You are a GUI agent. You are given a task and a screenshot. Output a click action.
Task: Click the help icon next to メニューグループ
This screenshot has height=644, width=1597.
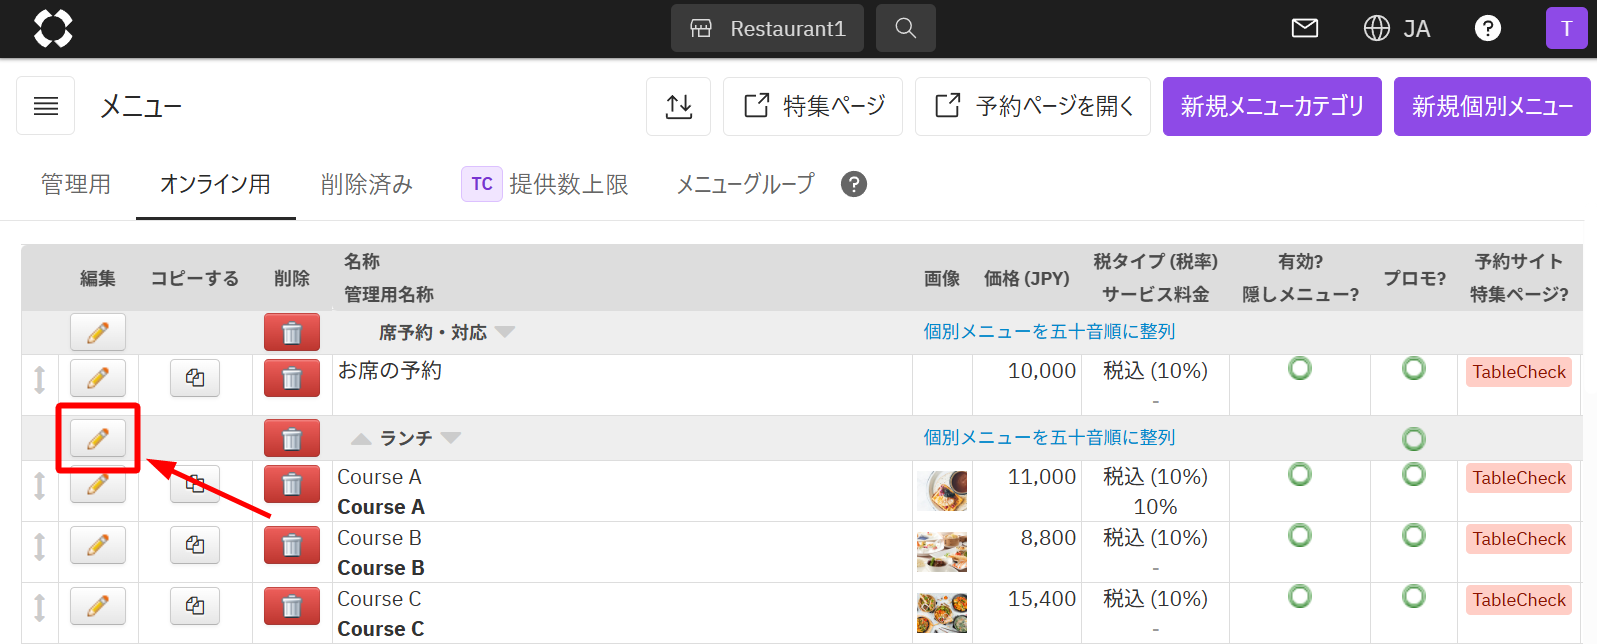854,184
